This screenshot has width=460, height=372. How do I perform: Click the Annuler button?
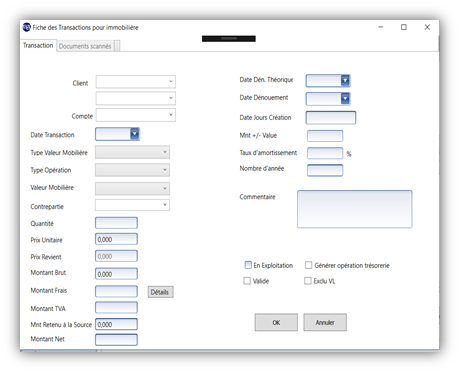point(325,322)
